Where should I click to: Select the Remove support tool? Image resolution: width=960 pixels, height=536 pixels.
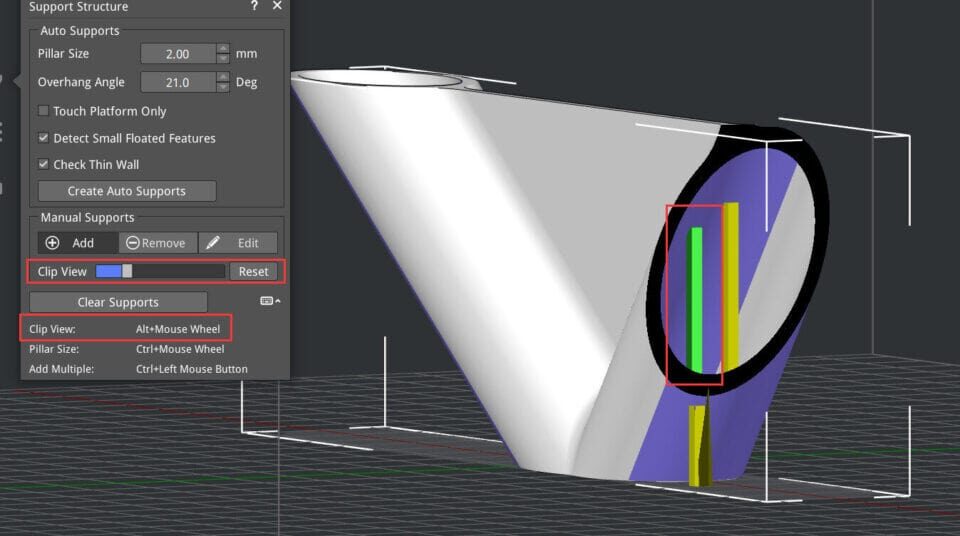click(157, 243)
